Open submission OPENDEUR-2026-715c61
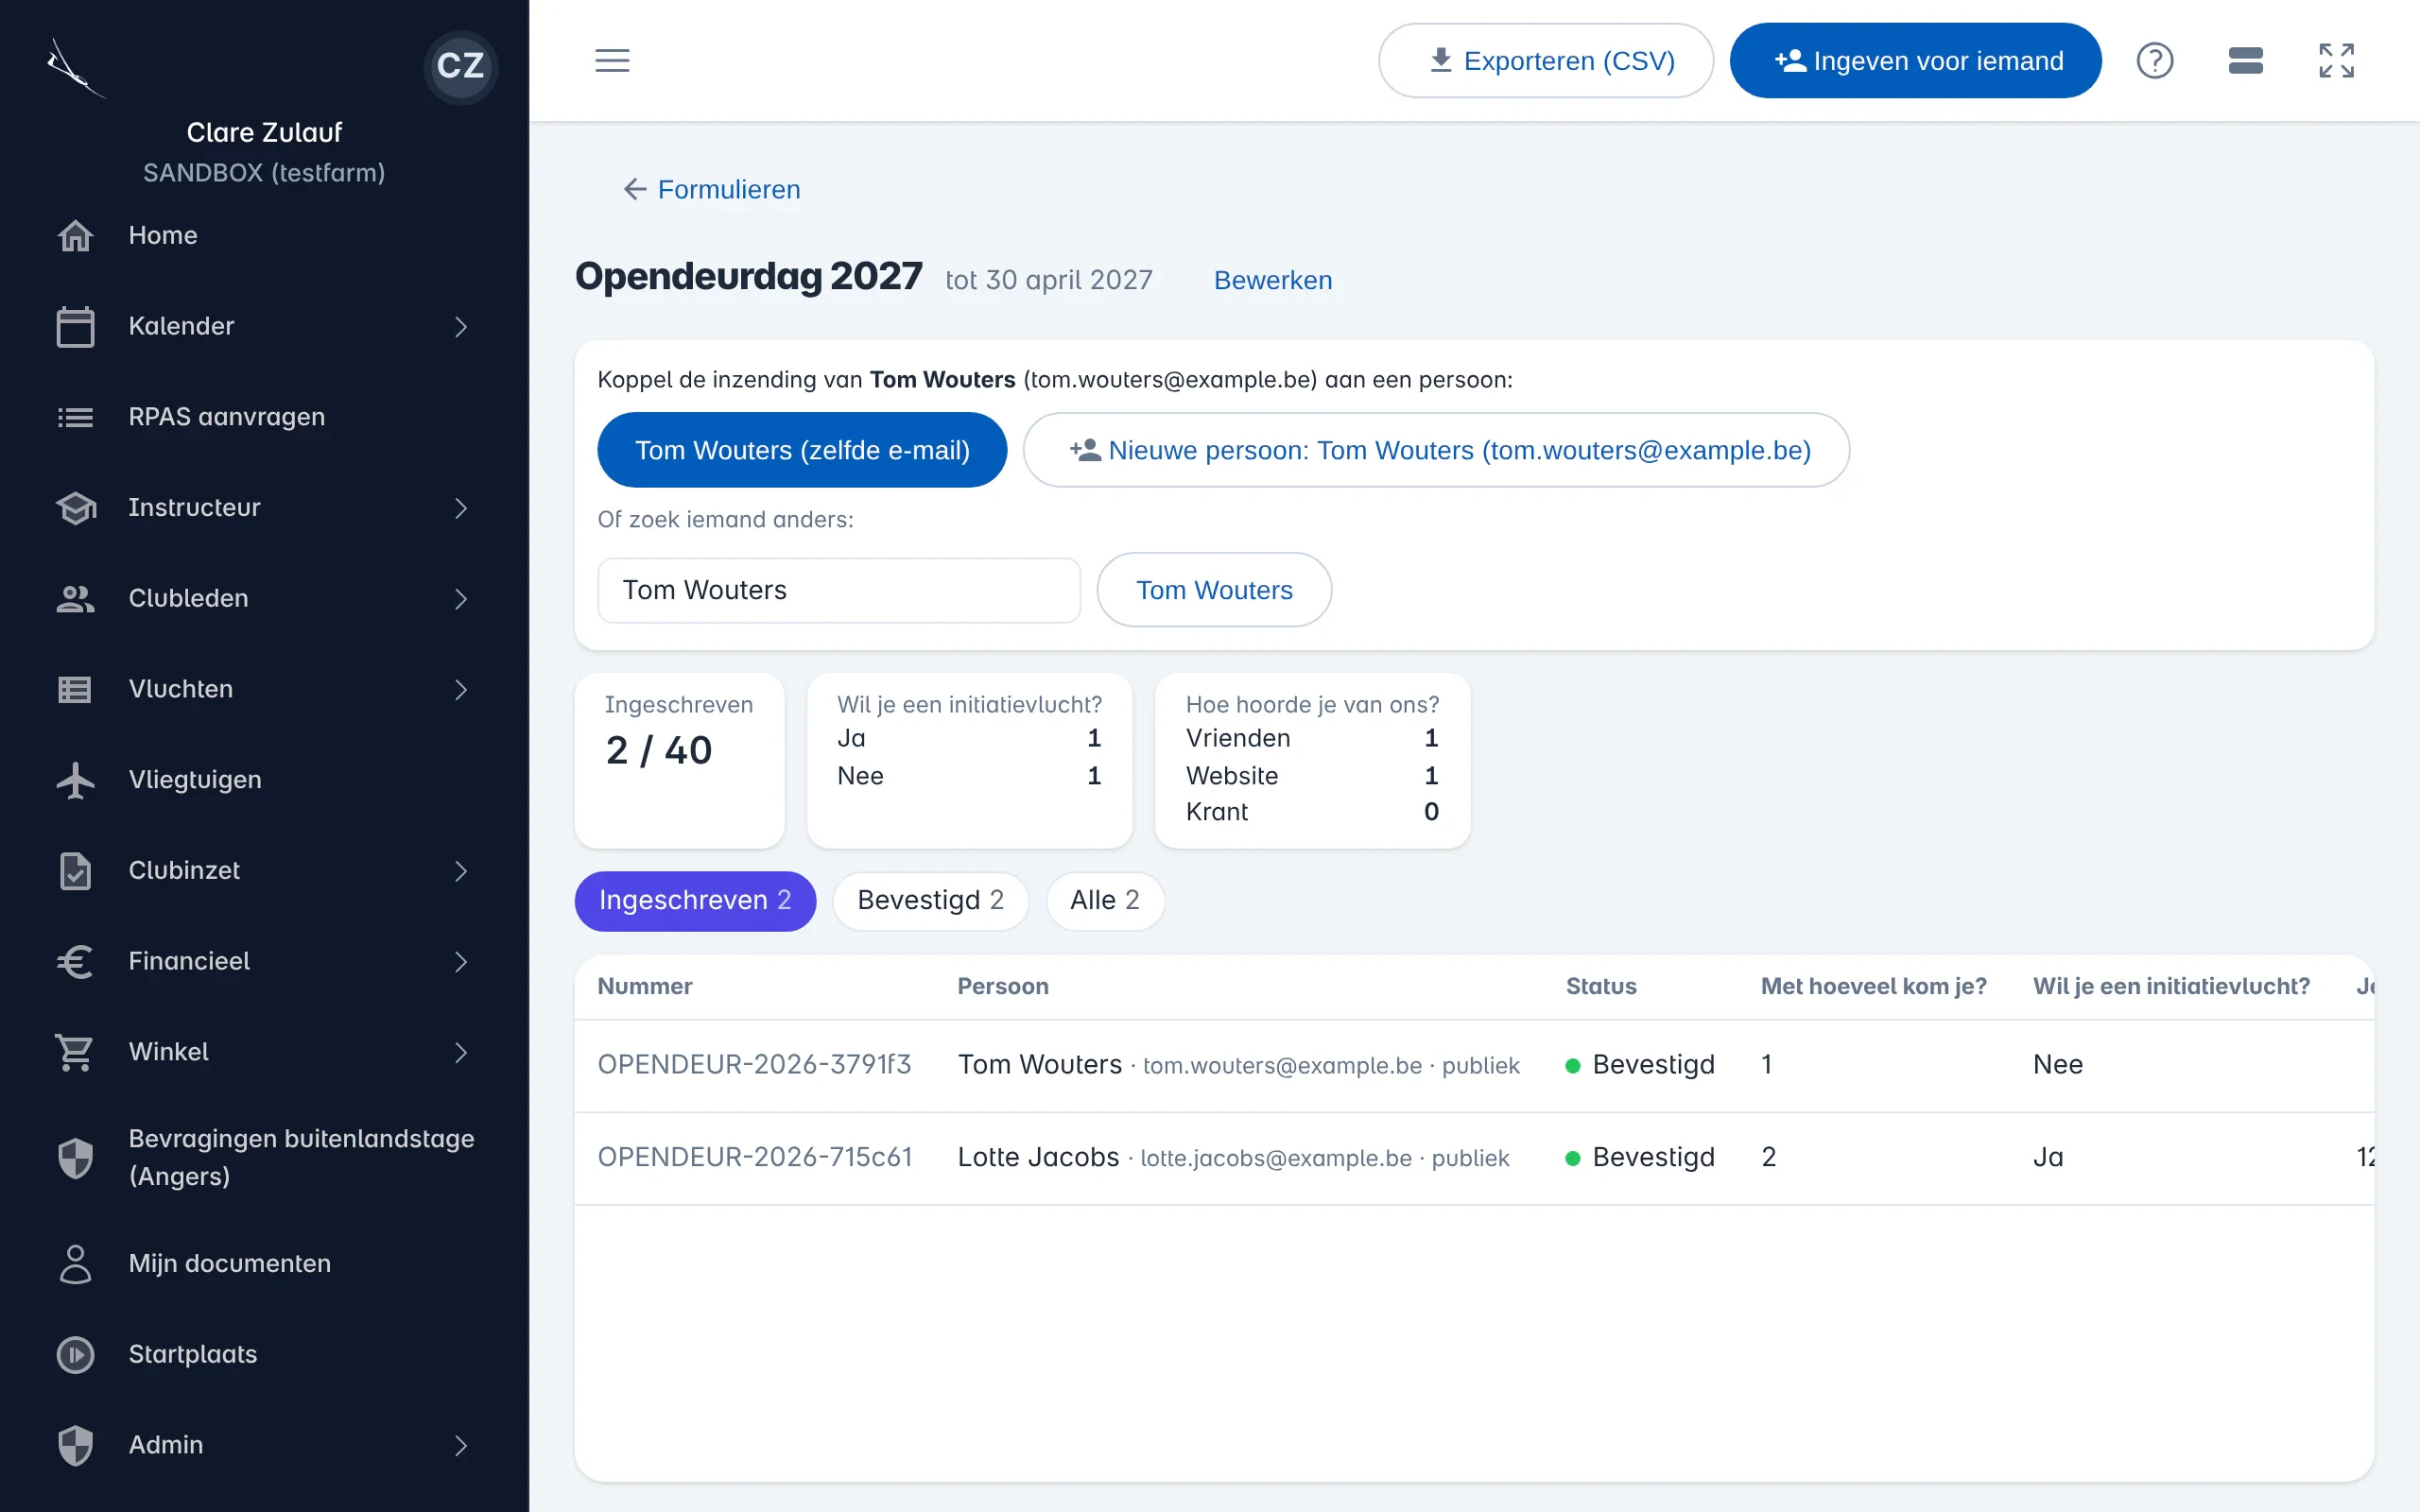Image resolution: width=2420 pixels, height=1512 pixels. (754, 1158)
